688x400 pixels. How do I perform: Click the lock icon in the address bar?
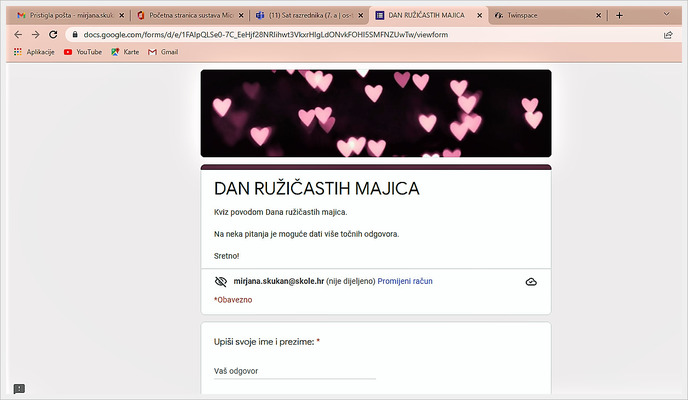[75, 35]
